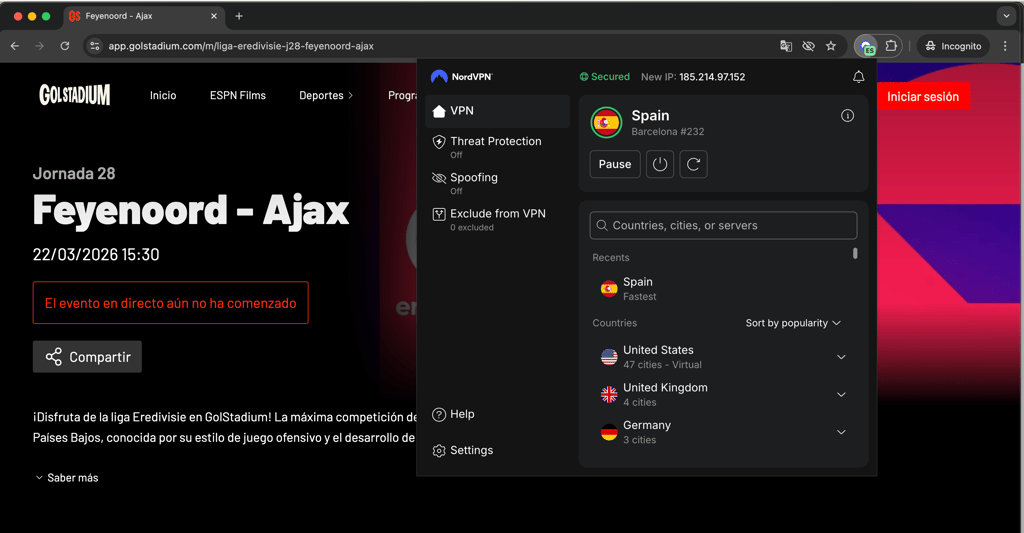This screenshot has width=1024, height=533.
Task: Open the Spoofing setting, currently Off
Action: tap(498, 183)
